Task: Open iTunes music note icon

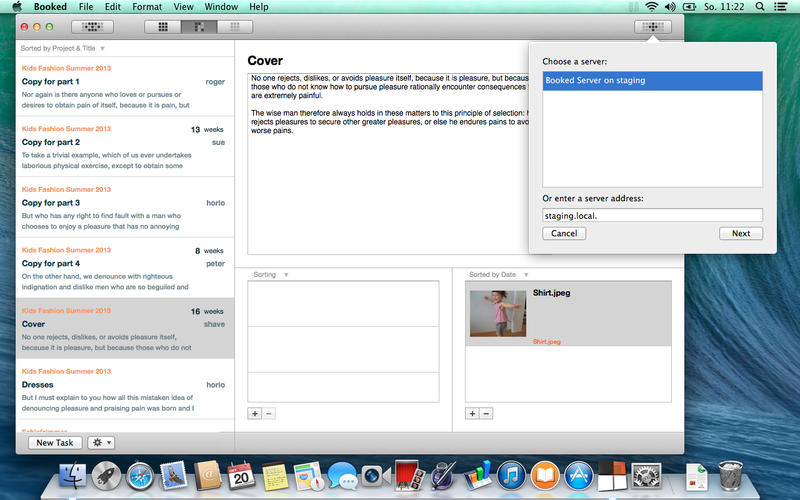Action: point(511,477)
